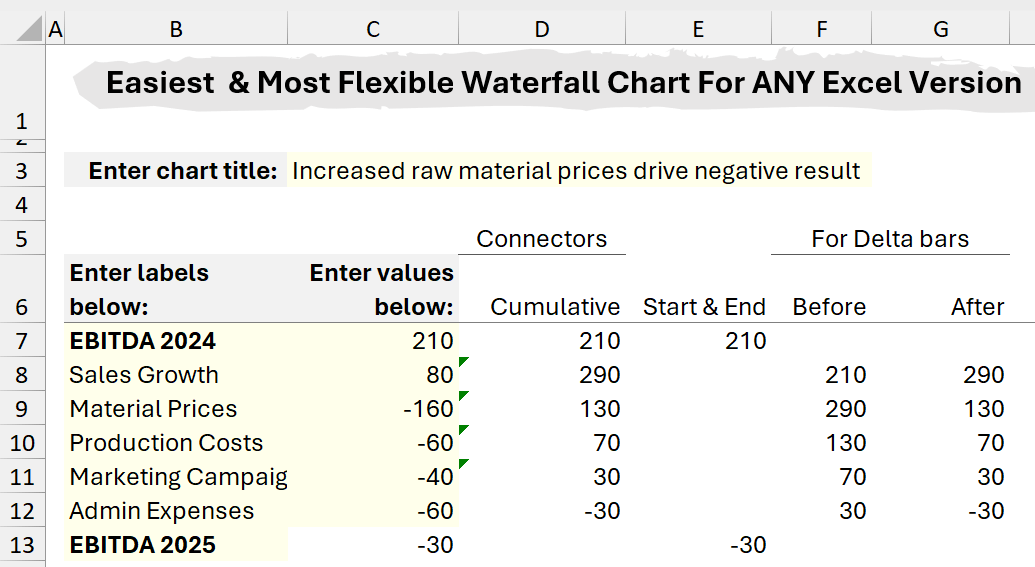Select column E header
This screenshot has height=567, width=1035.
click(x=698, y=30)
